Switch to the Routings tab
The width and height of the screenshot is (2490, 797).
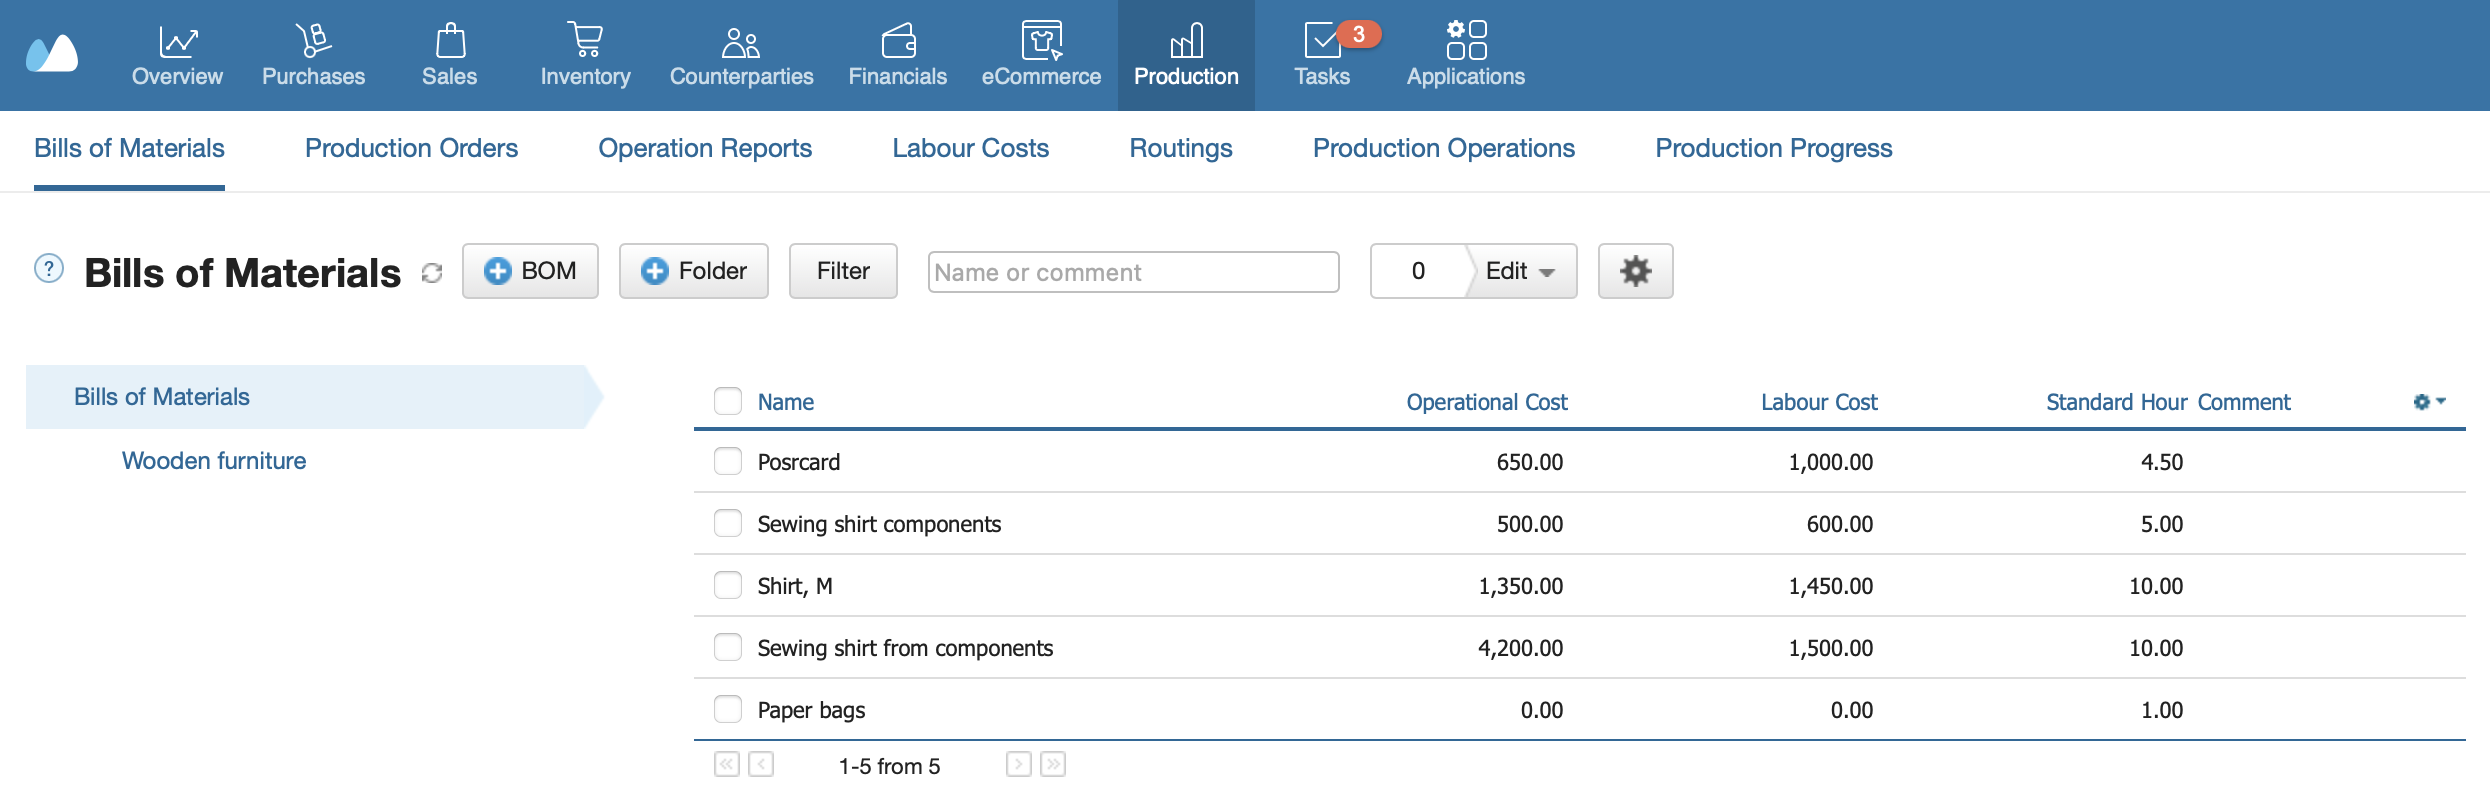tap(1180, 148)
